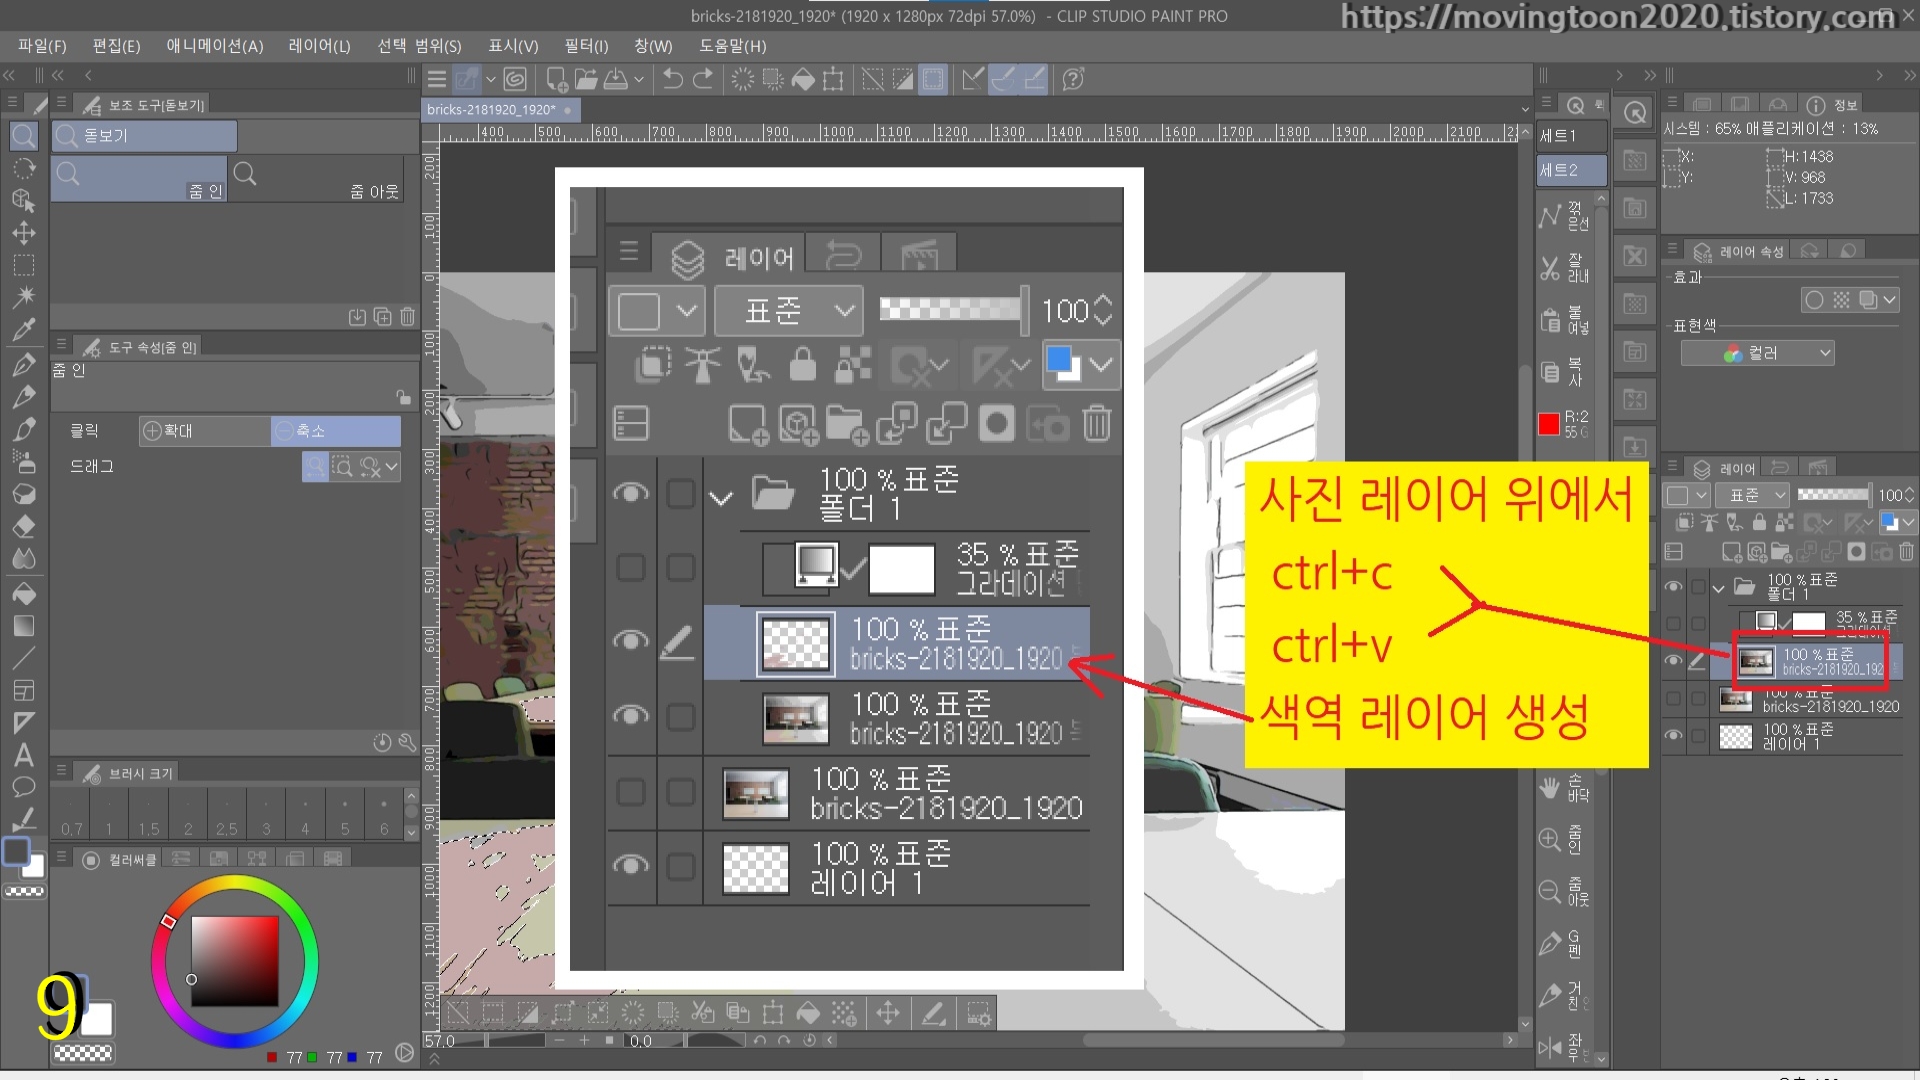
Task: Click the Redo arrow in command bar
Action: 704,79
